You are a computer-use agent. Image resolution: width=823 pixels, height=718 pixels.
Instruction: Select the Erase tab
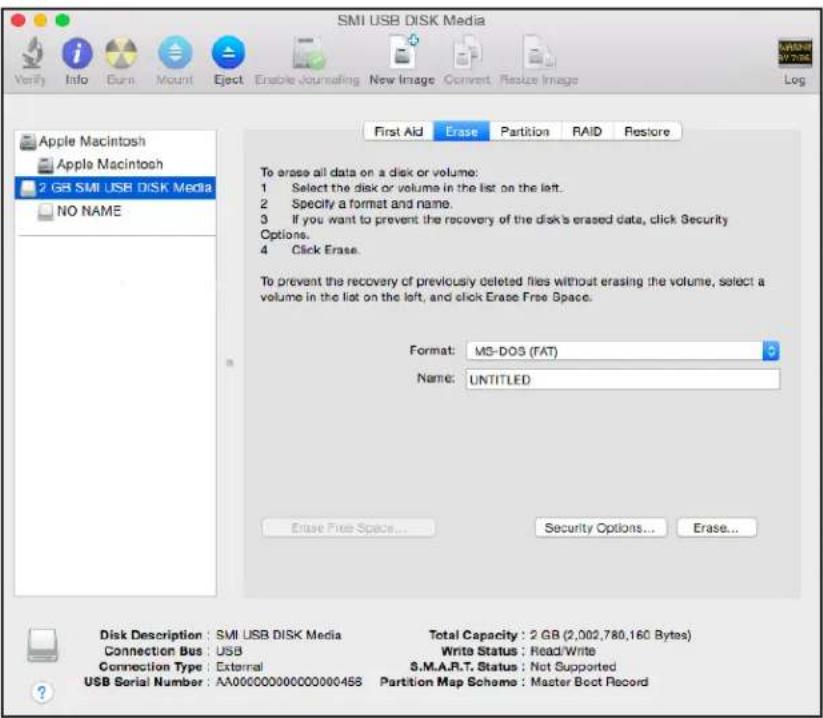point(461,131)
